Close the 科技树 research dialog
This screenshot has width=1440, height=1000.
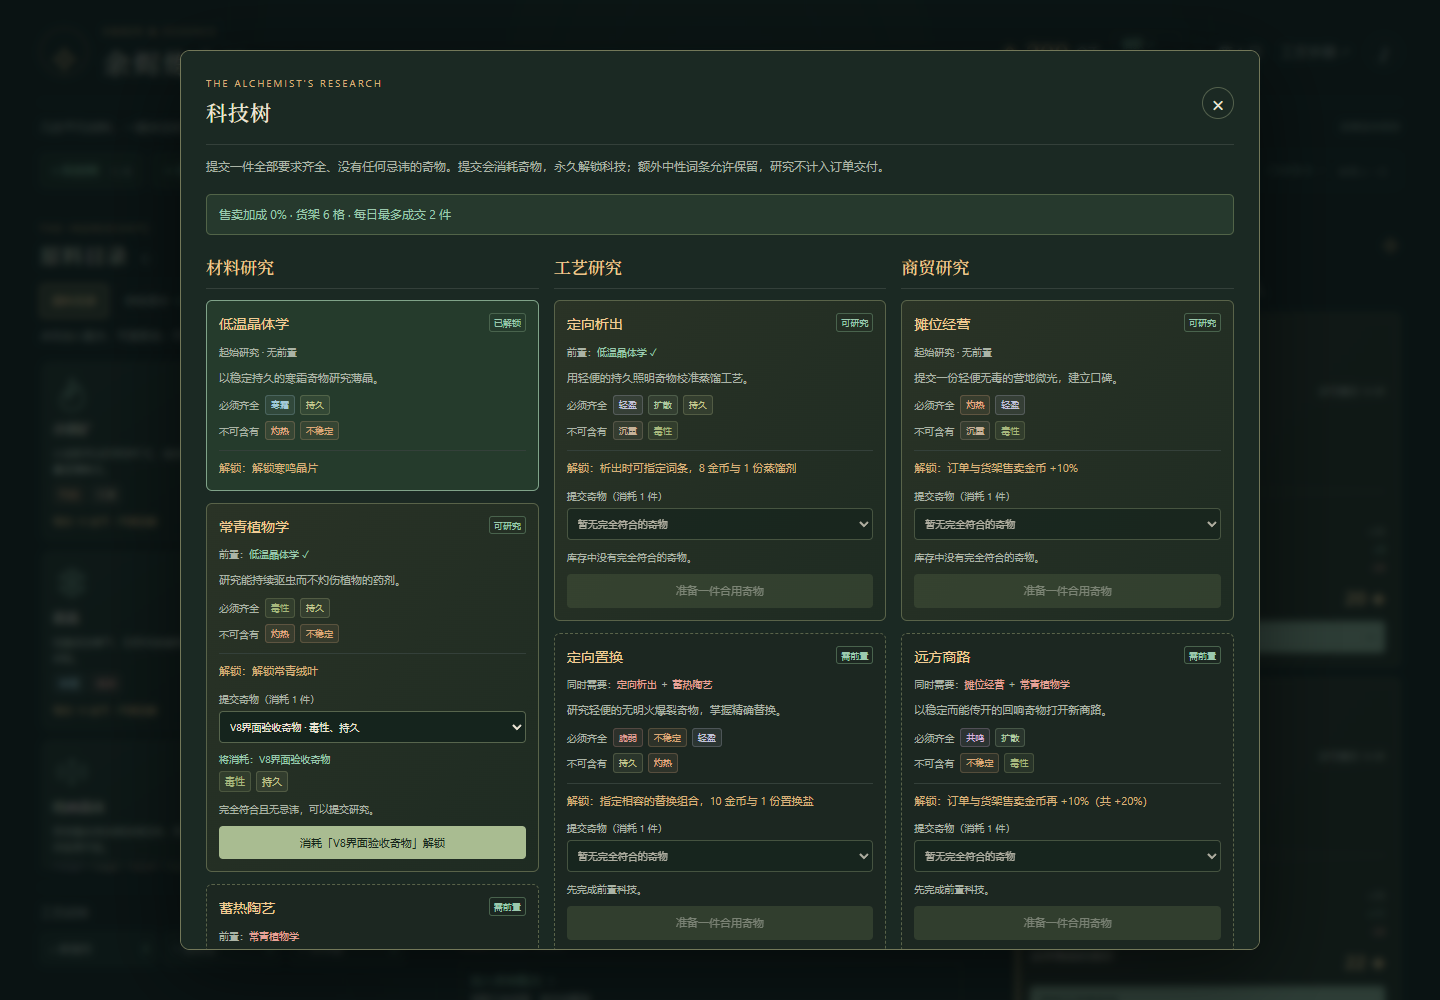[x=1217, y=104]
